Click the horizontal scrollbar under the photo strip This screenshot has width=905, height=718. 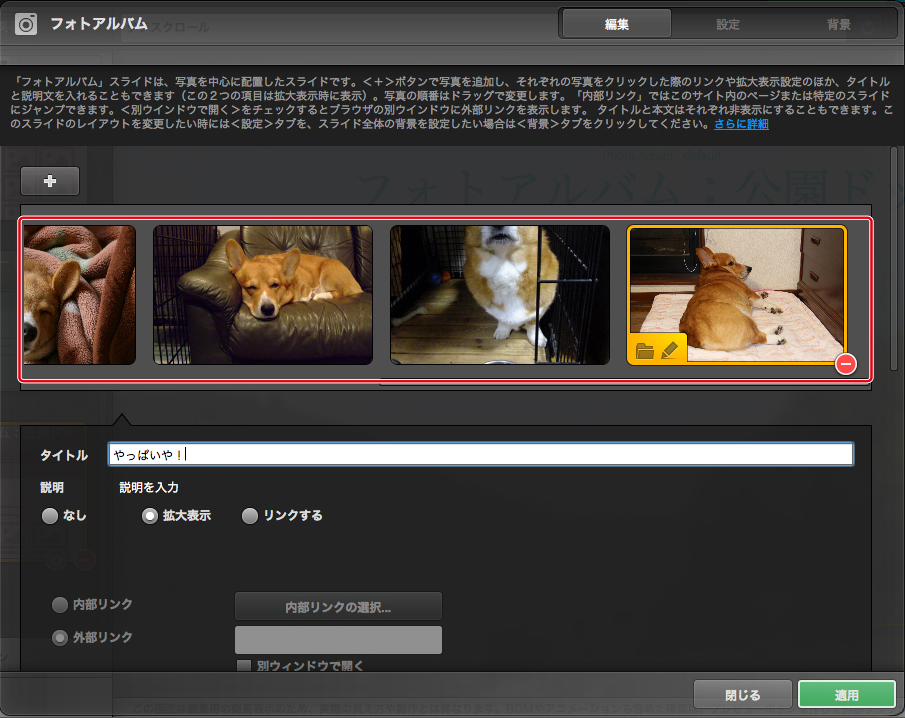tap(625, 382)
